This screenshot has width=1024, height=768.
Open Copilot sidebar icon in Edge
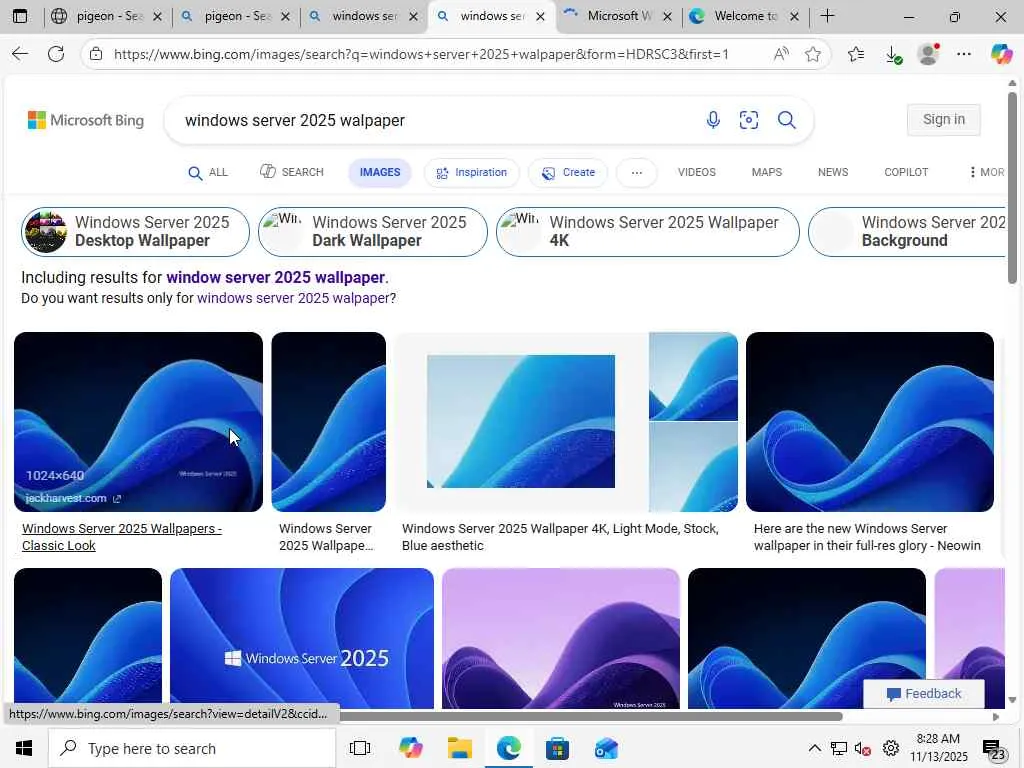point(1000,54)
